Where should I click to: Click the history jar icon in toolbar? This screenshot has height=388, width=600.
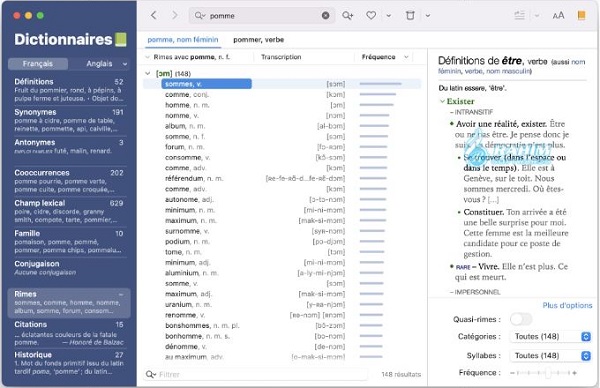point(410,16)
